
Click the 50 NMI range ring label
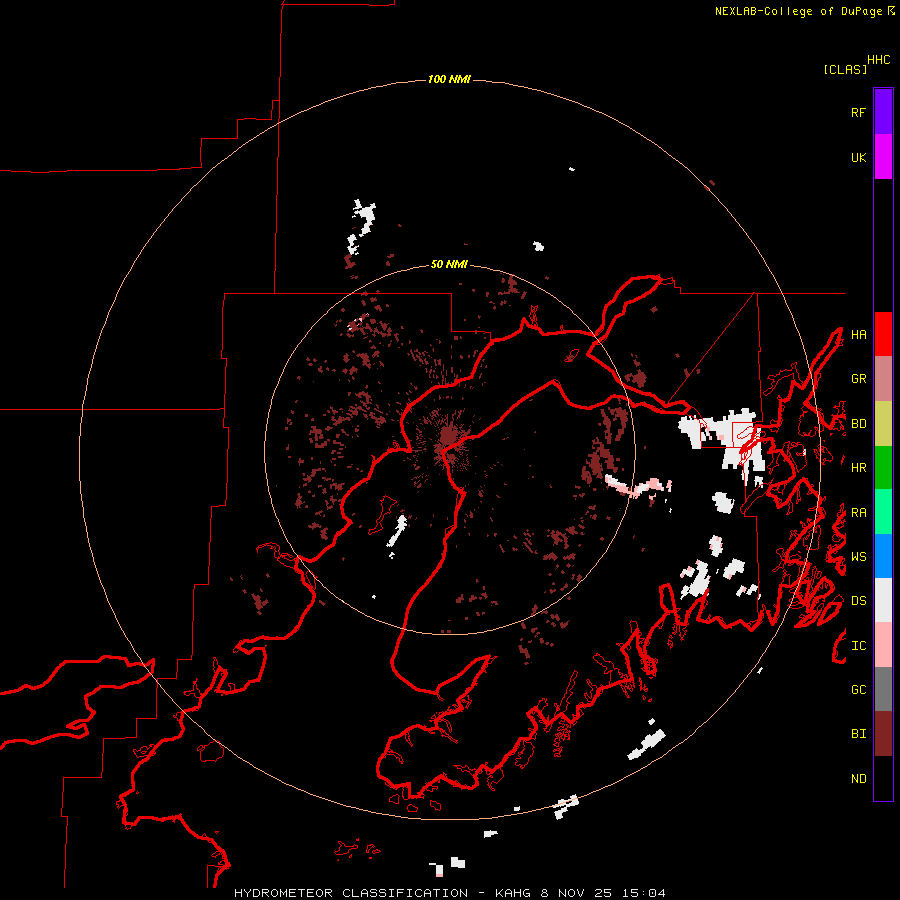click(x=449, y=264)
